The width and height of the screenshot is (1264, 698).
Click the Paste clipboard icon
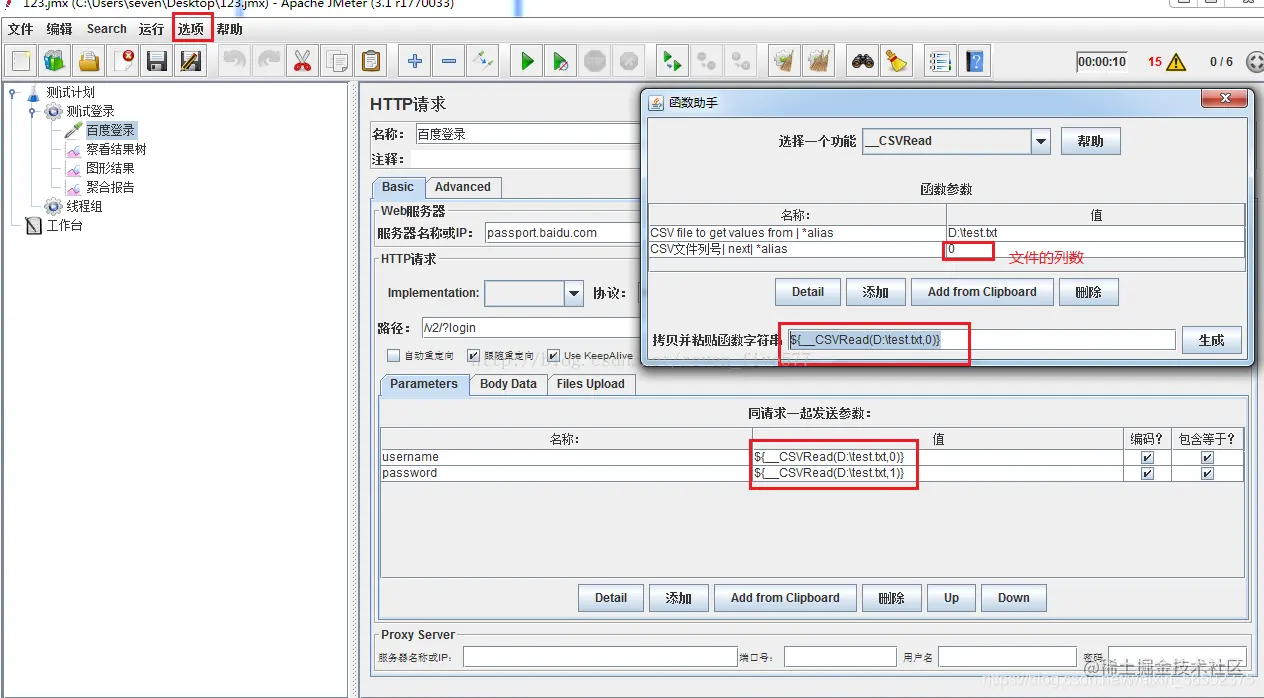pos(371,61)
